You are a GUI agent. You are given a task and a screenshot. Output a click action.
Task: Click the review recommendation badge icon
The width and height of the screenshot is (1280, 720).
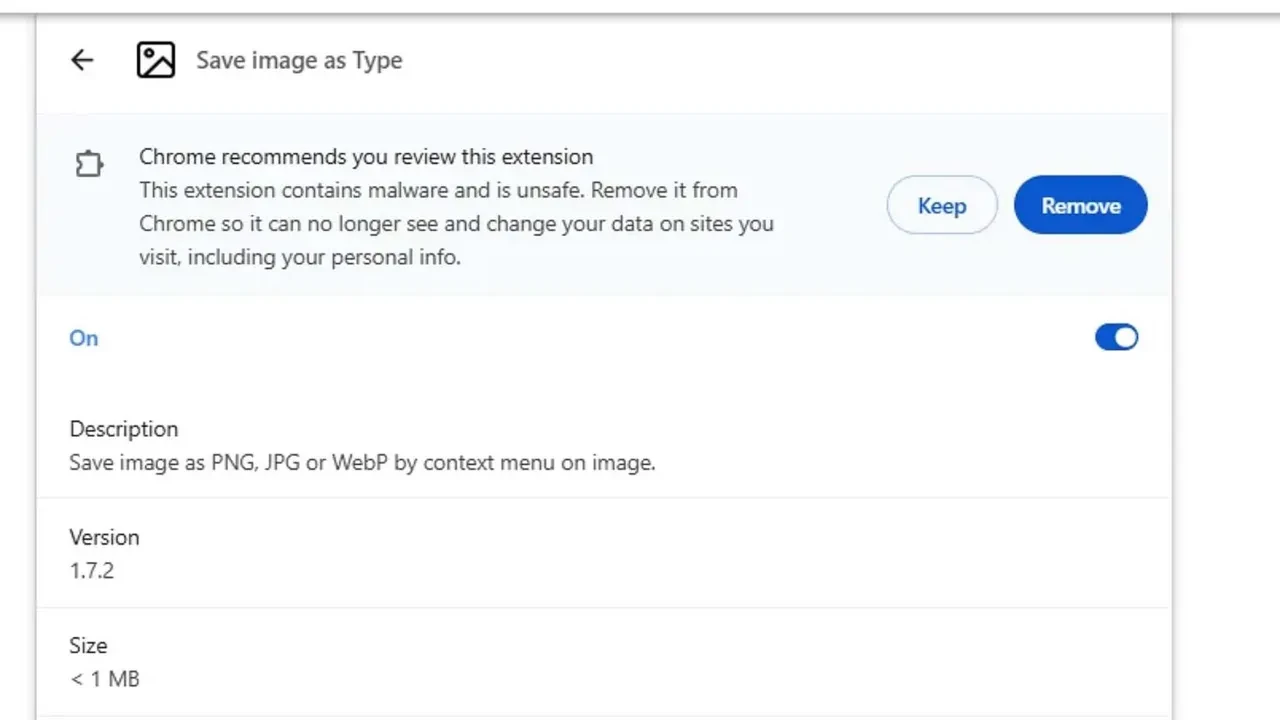click(89, 164)
